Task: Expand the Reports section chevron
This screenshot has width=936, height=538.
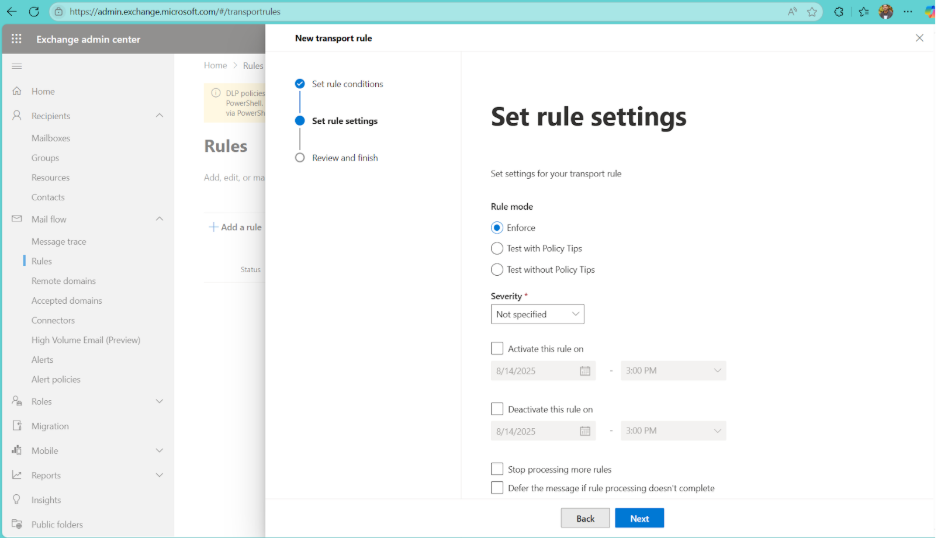Action: 159,475
